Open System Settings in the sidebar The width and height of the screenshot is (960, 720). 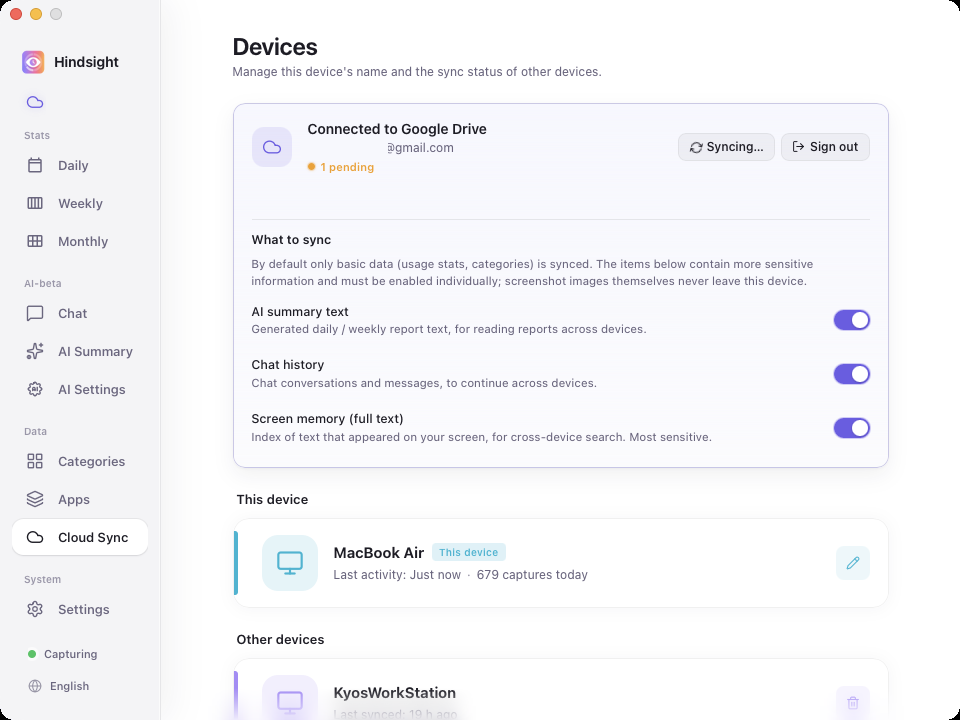pos(80,609)
